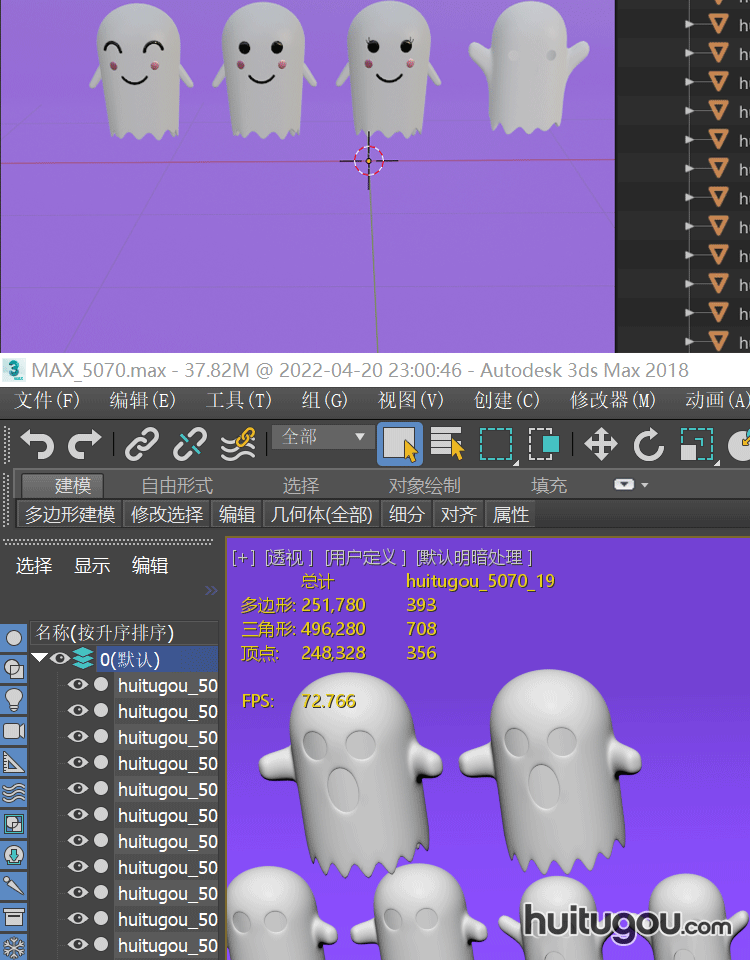
Task: Collapse the 0(默认) layer tree
Action: [40, 659]
